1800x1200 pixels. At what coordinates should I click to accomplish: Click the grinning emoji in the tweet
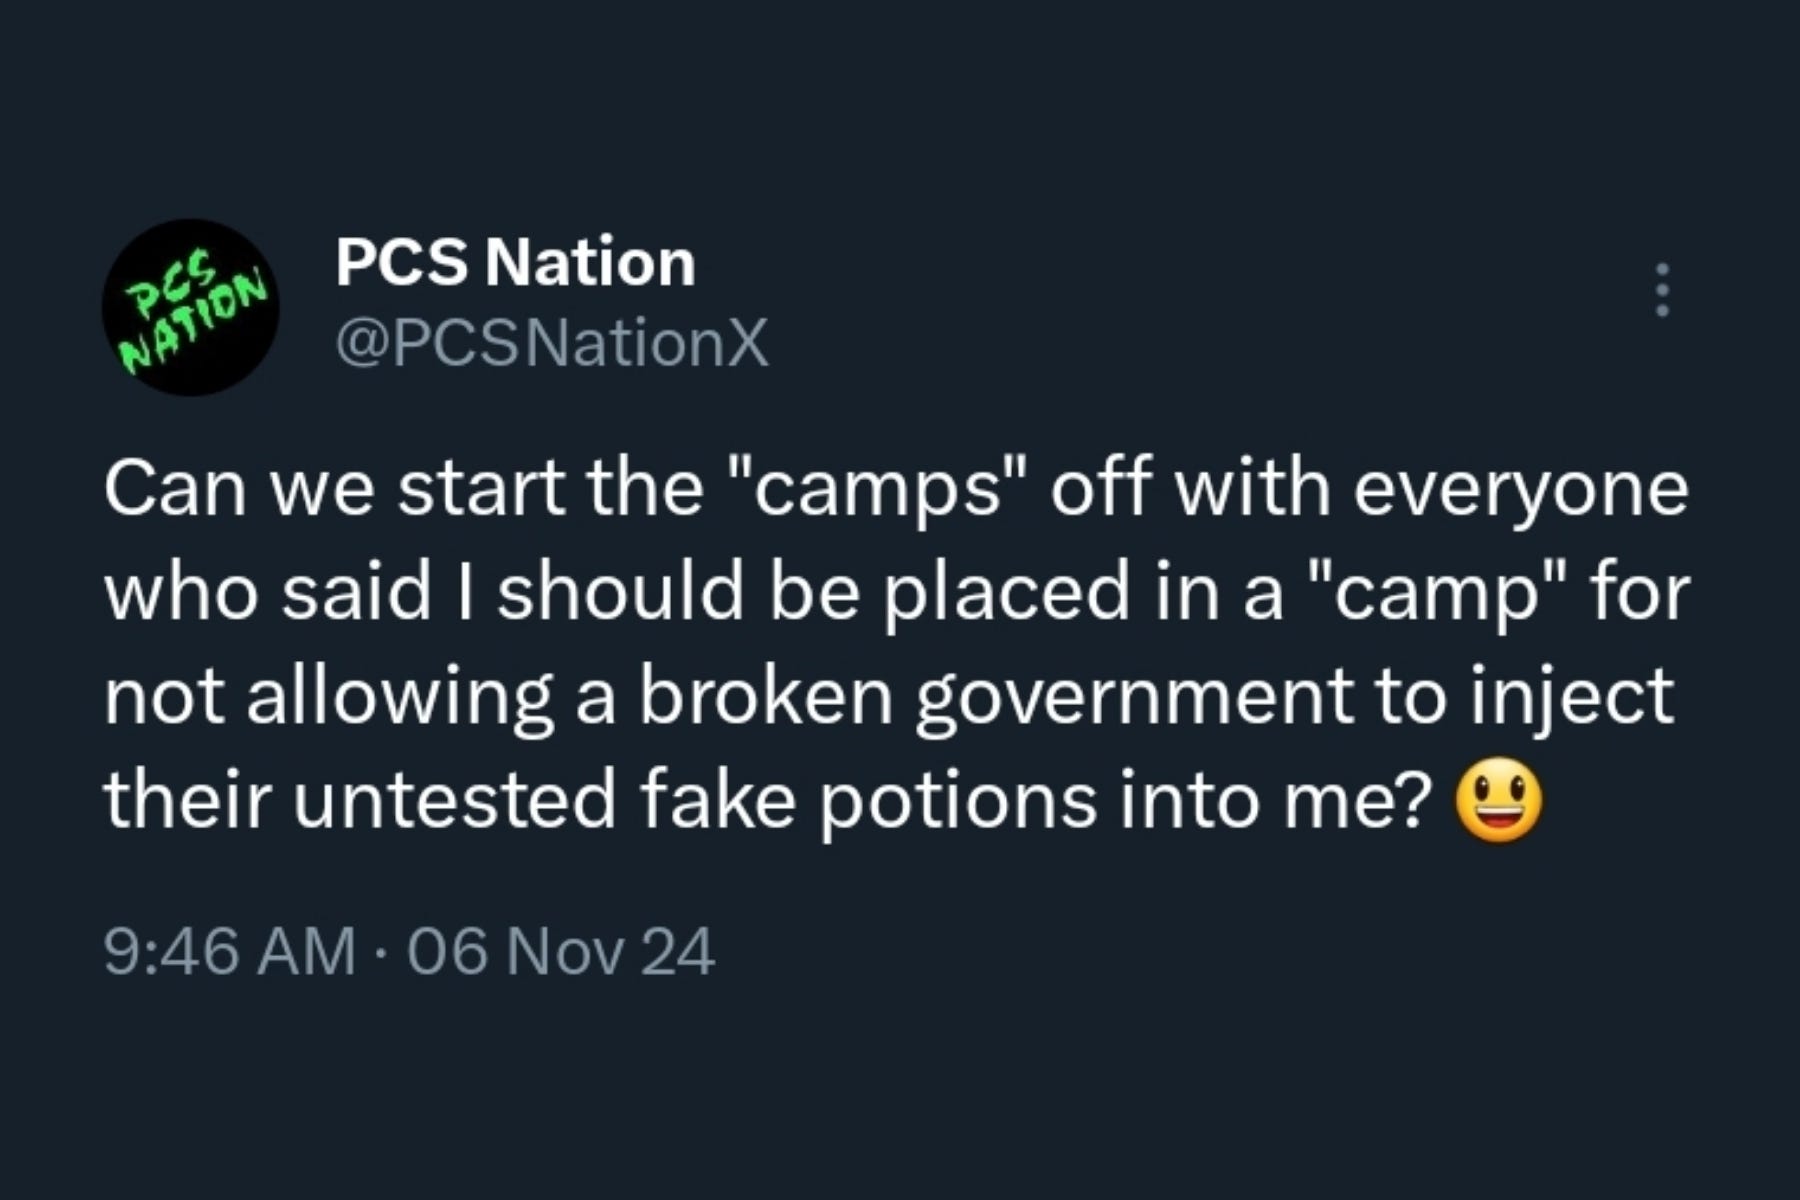[1498, 801]
